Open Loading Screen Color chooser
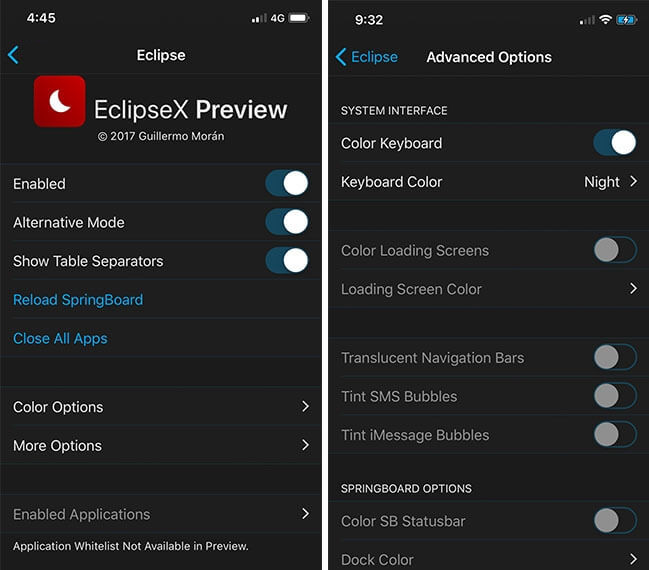 488,289
